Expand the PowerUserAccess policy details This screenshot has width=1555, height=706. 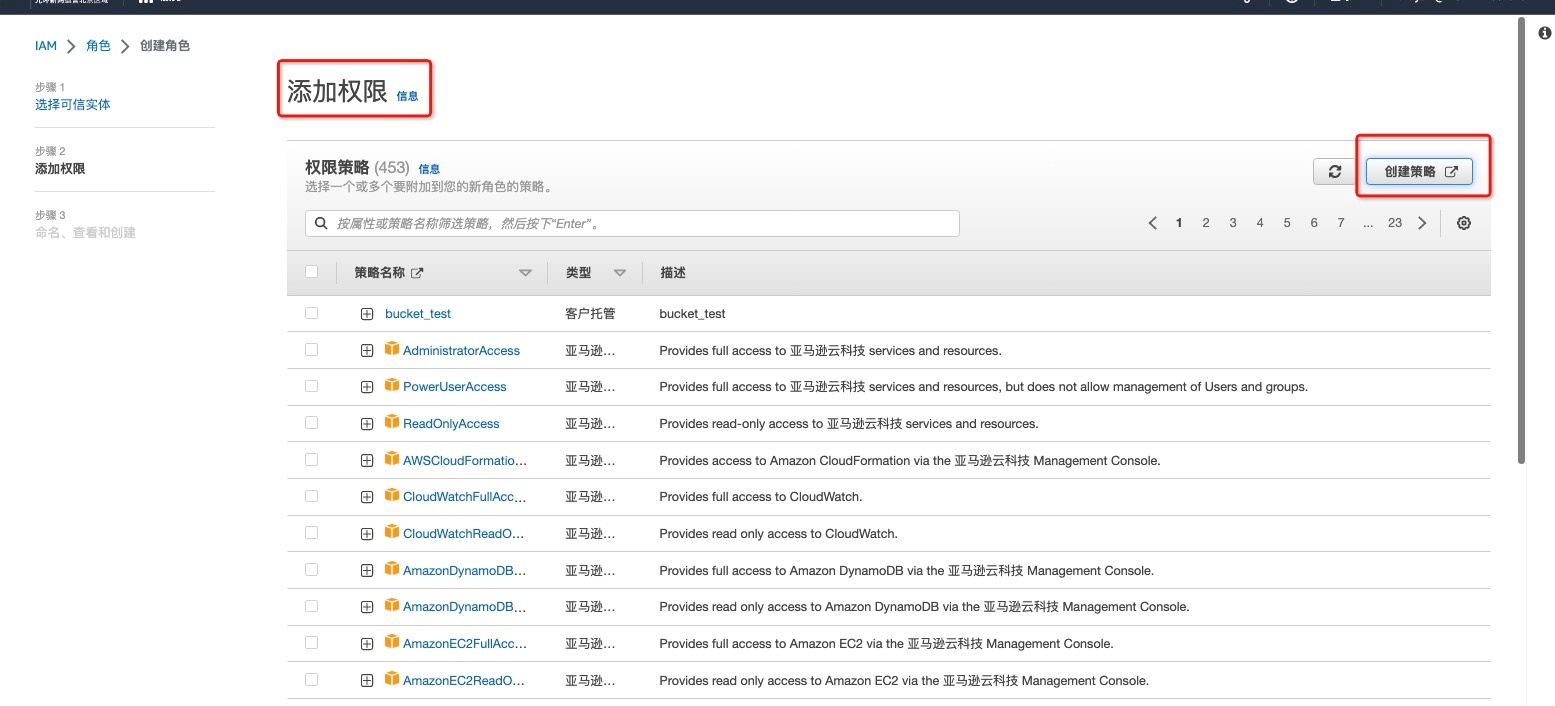(367, 387)
